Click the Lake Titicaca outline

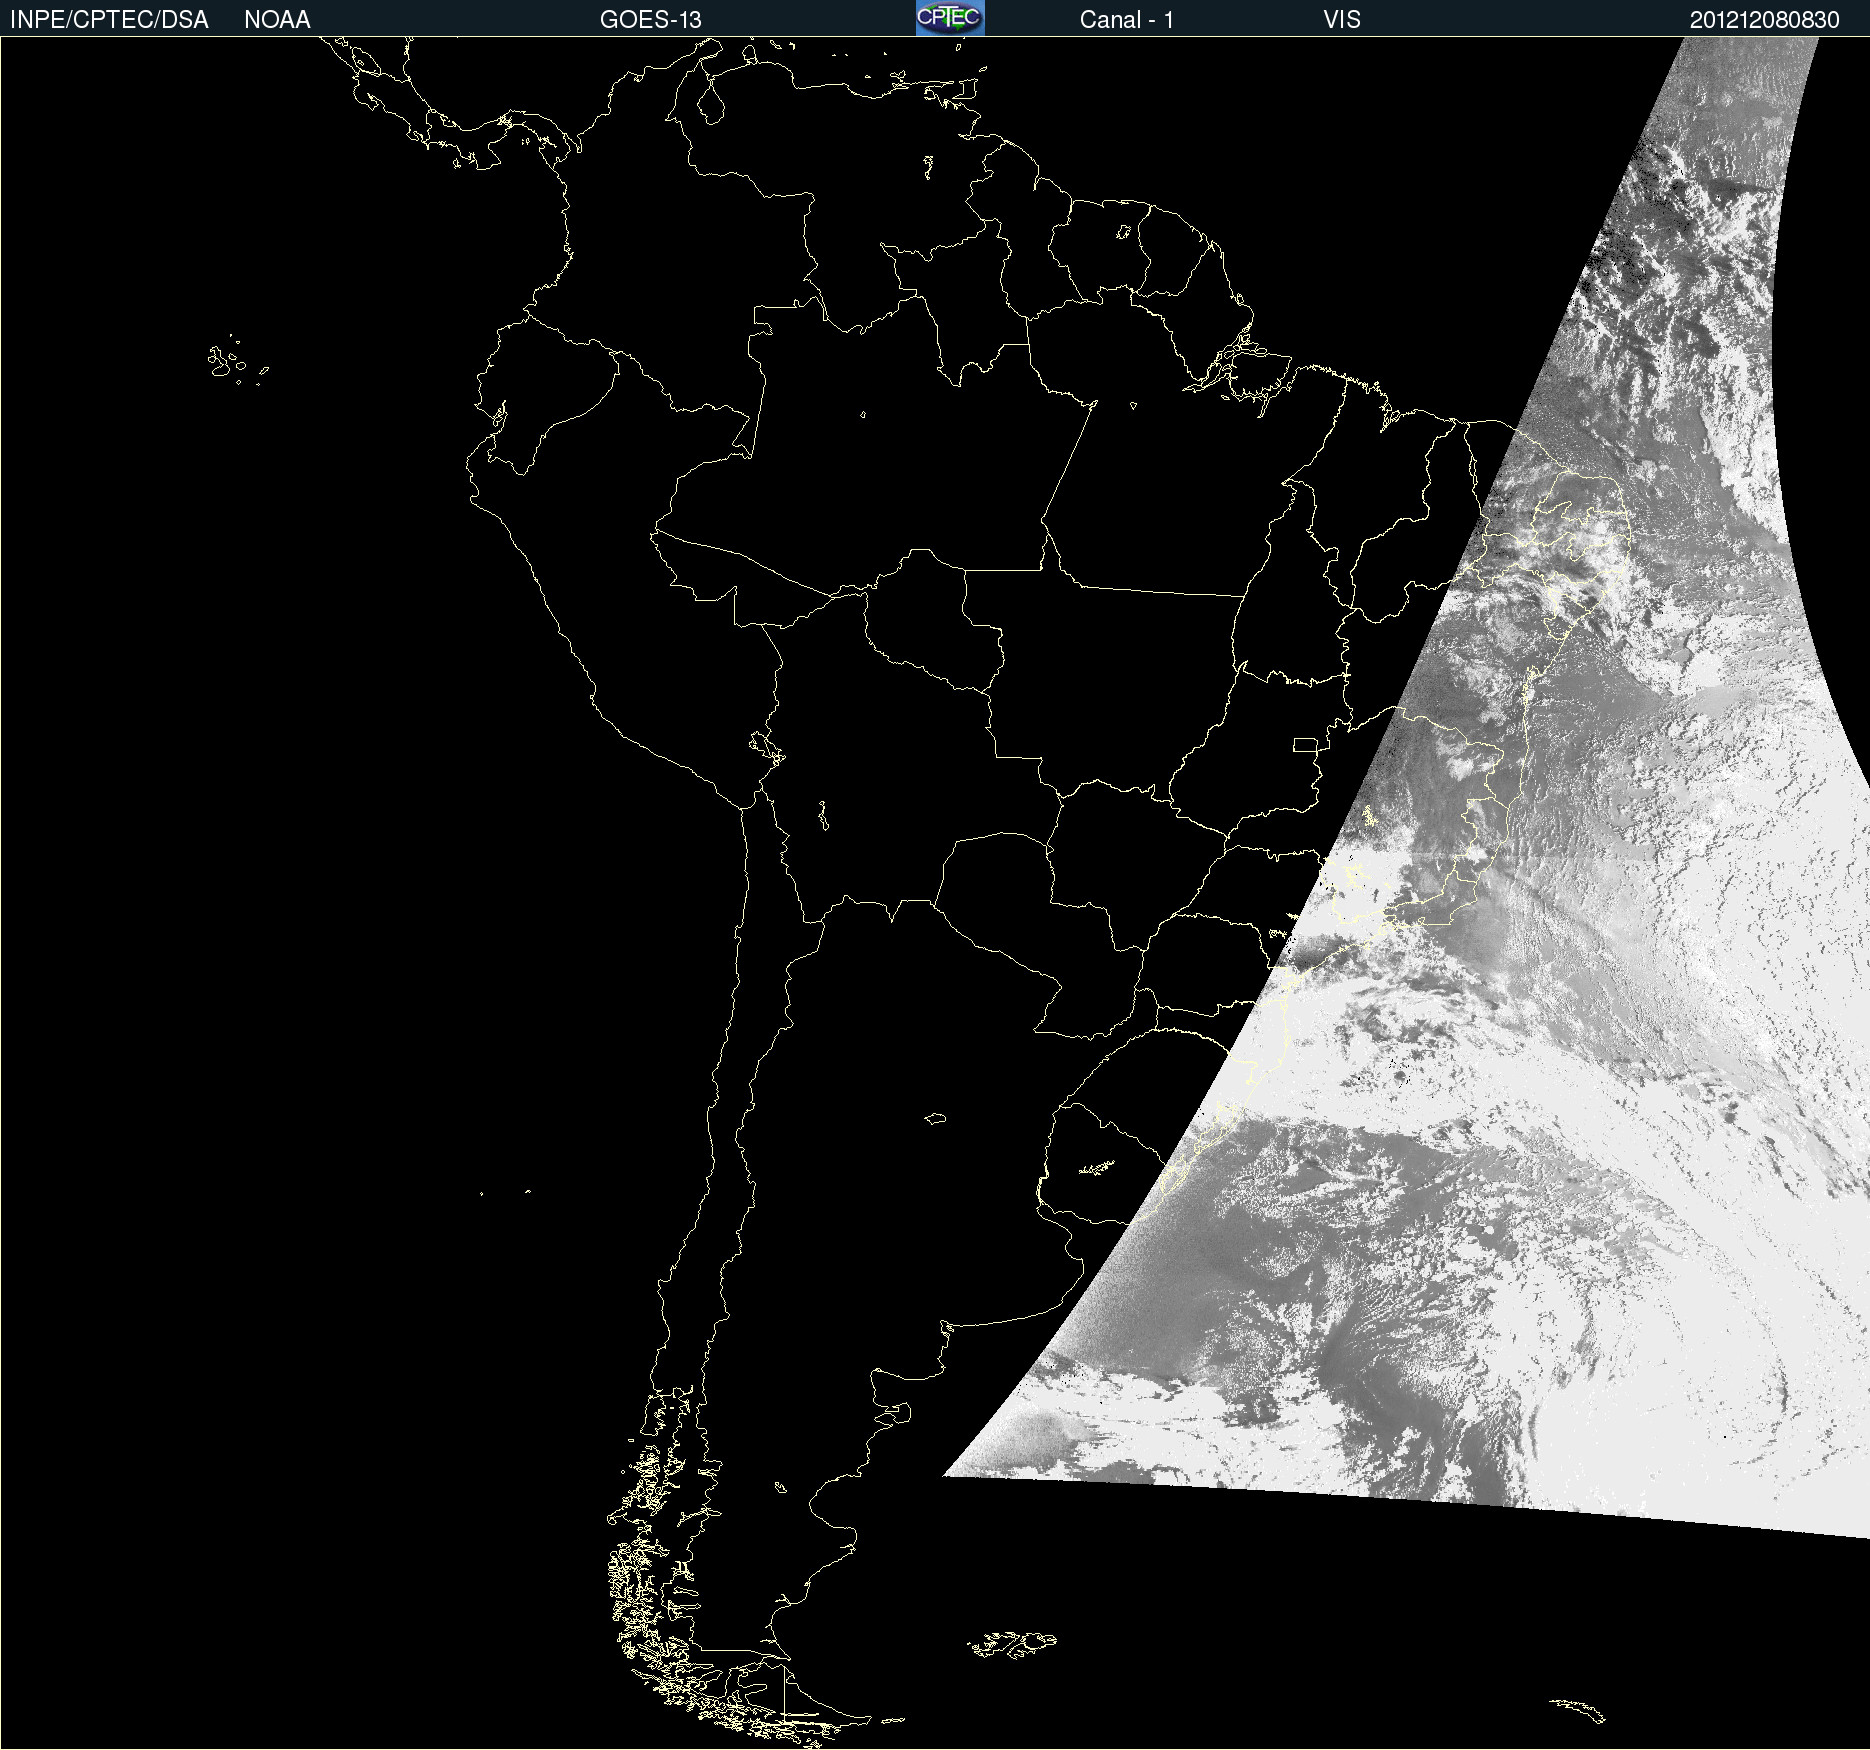pos(766,746)
